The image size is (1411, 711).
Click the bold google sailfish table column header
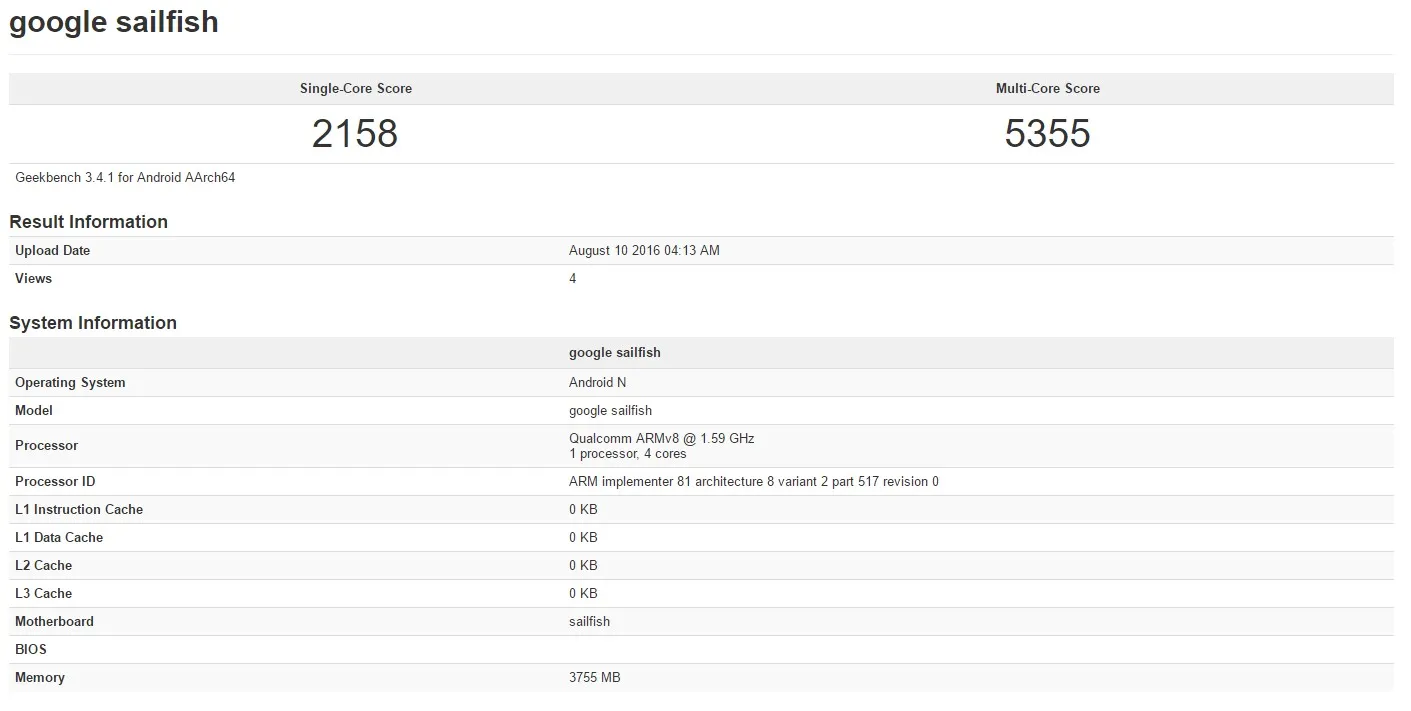tap(614, 353)
